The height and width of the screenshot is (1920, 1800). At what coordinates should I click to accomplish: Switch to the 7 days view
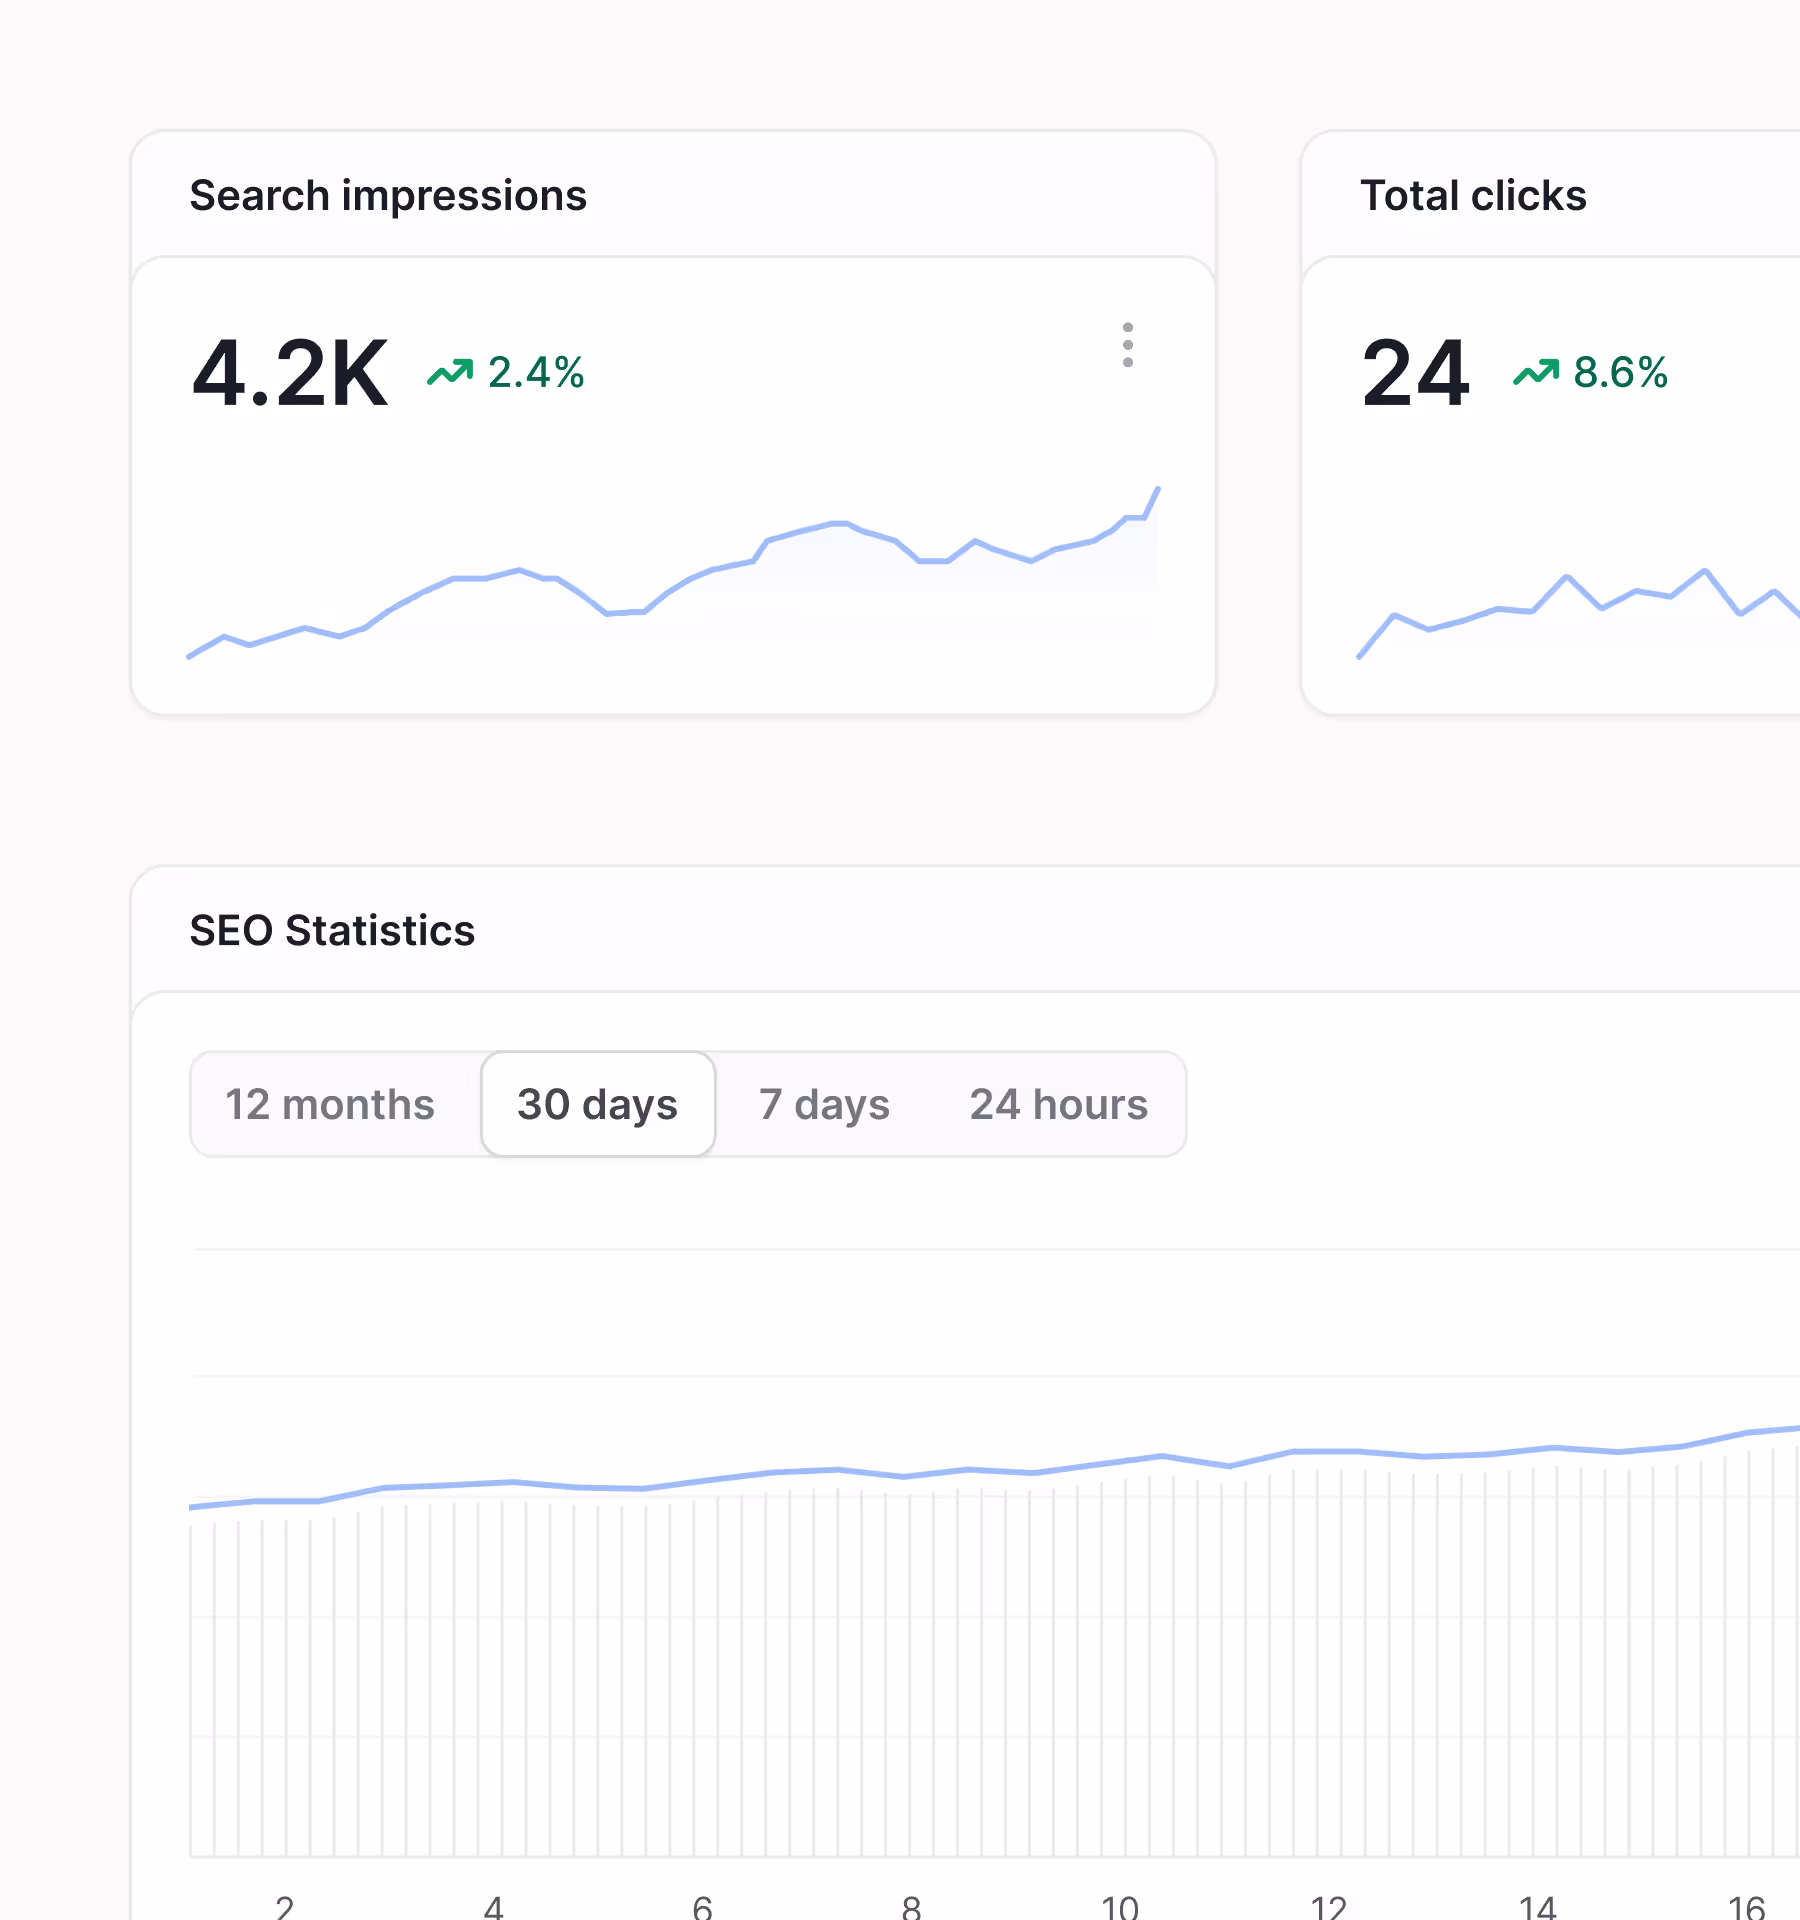click(x=823, y=1104)
